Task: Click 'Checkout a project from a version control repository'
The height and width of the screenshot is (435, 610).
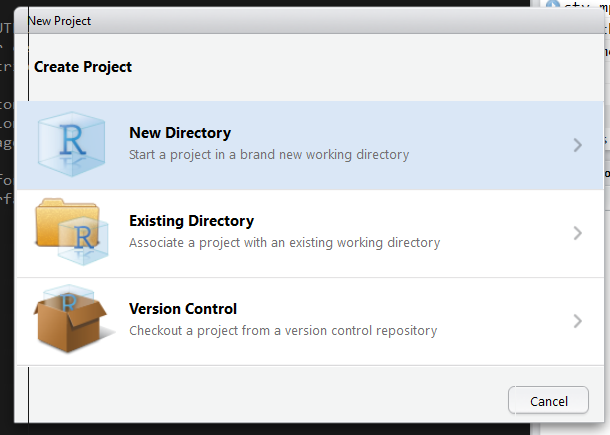Action: 283,331
